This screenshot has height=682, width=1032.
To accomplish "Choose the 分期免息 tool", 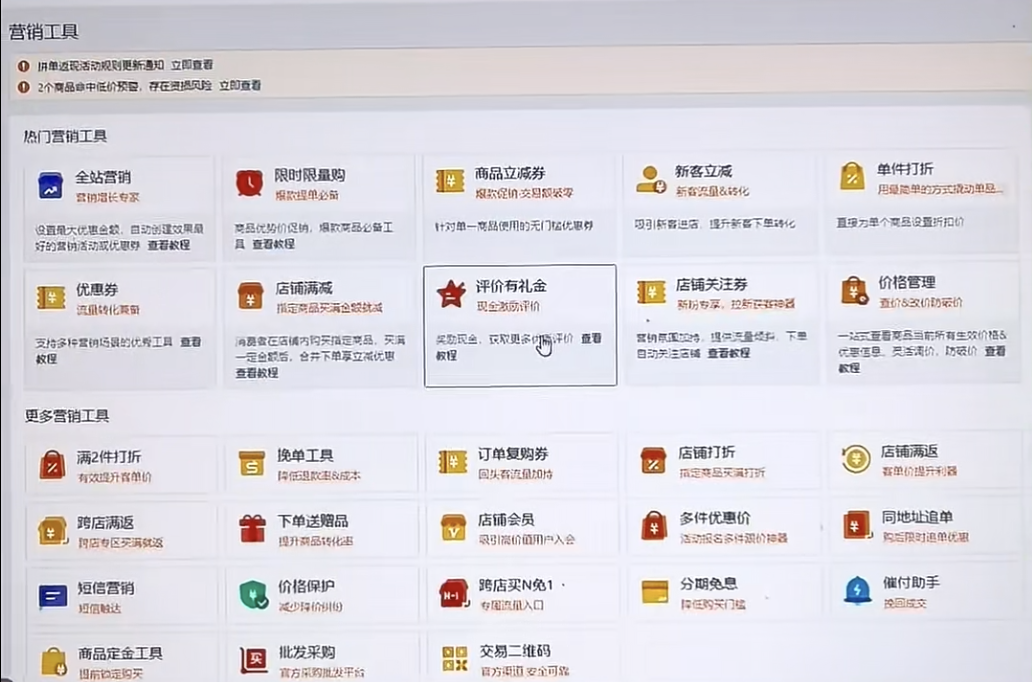I will tap(723, 592).
